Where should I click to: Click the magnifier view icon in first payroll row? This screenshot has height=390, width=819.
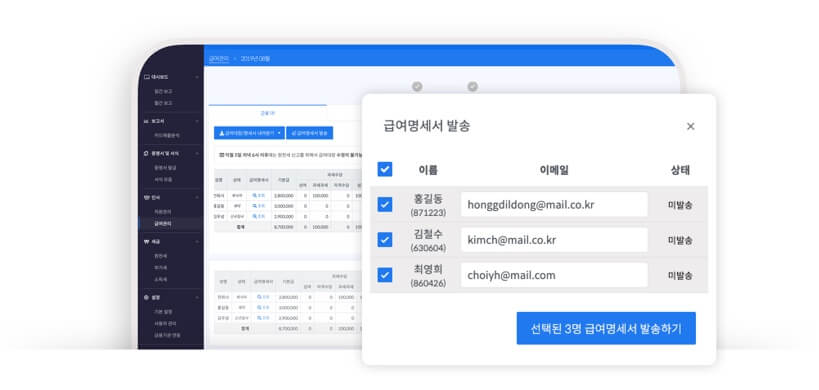click(254, 195)
